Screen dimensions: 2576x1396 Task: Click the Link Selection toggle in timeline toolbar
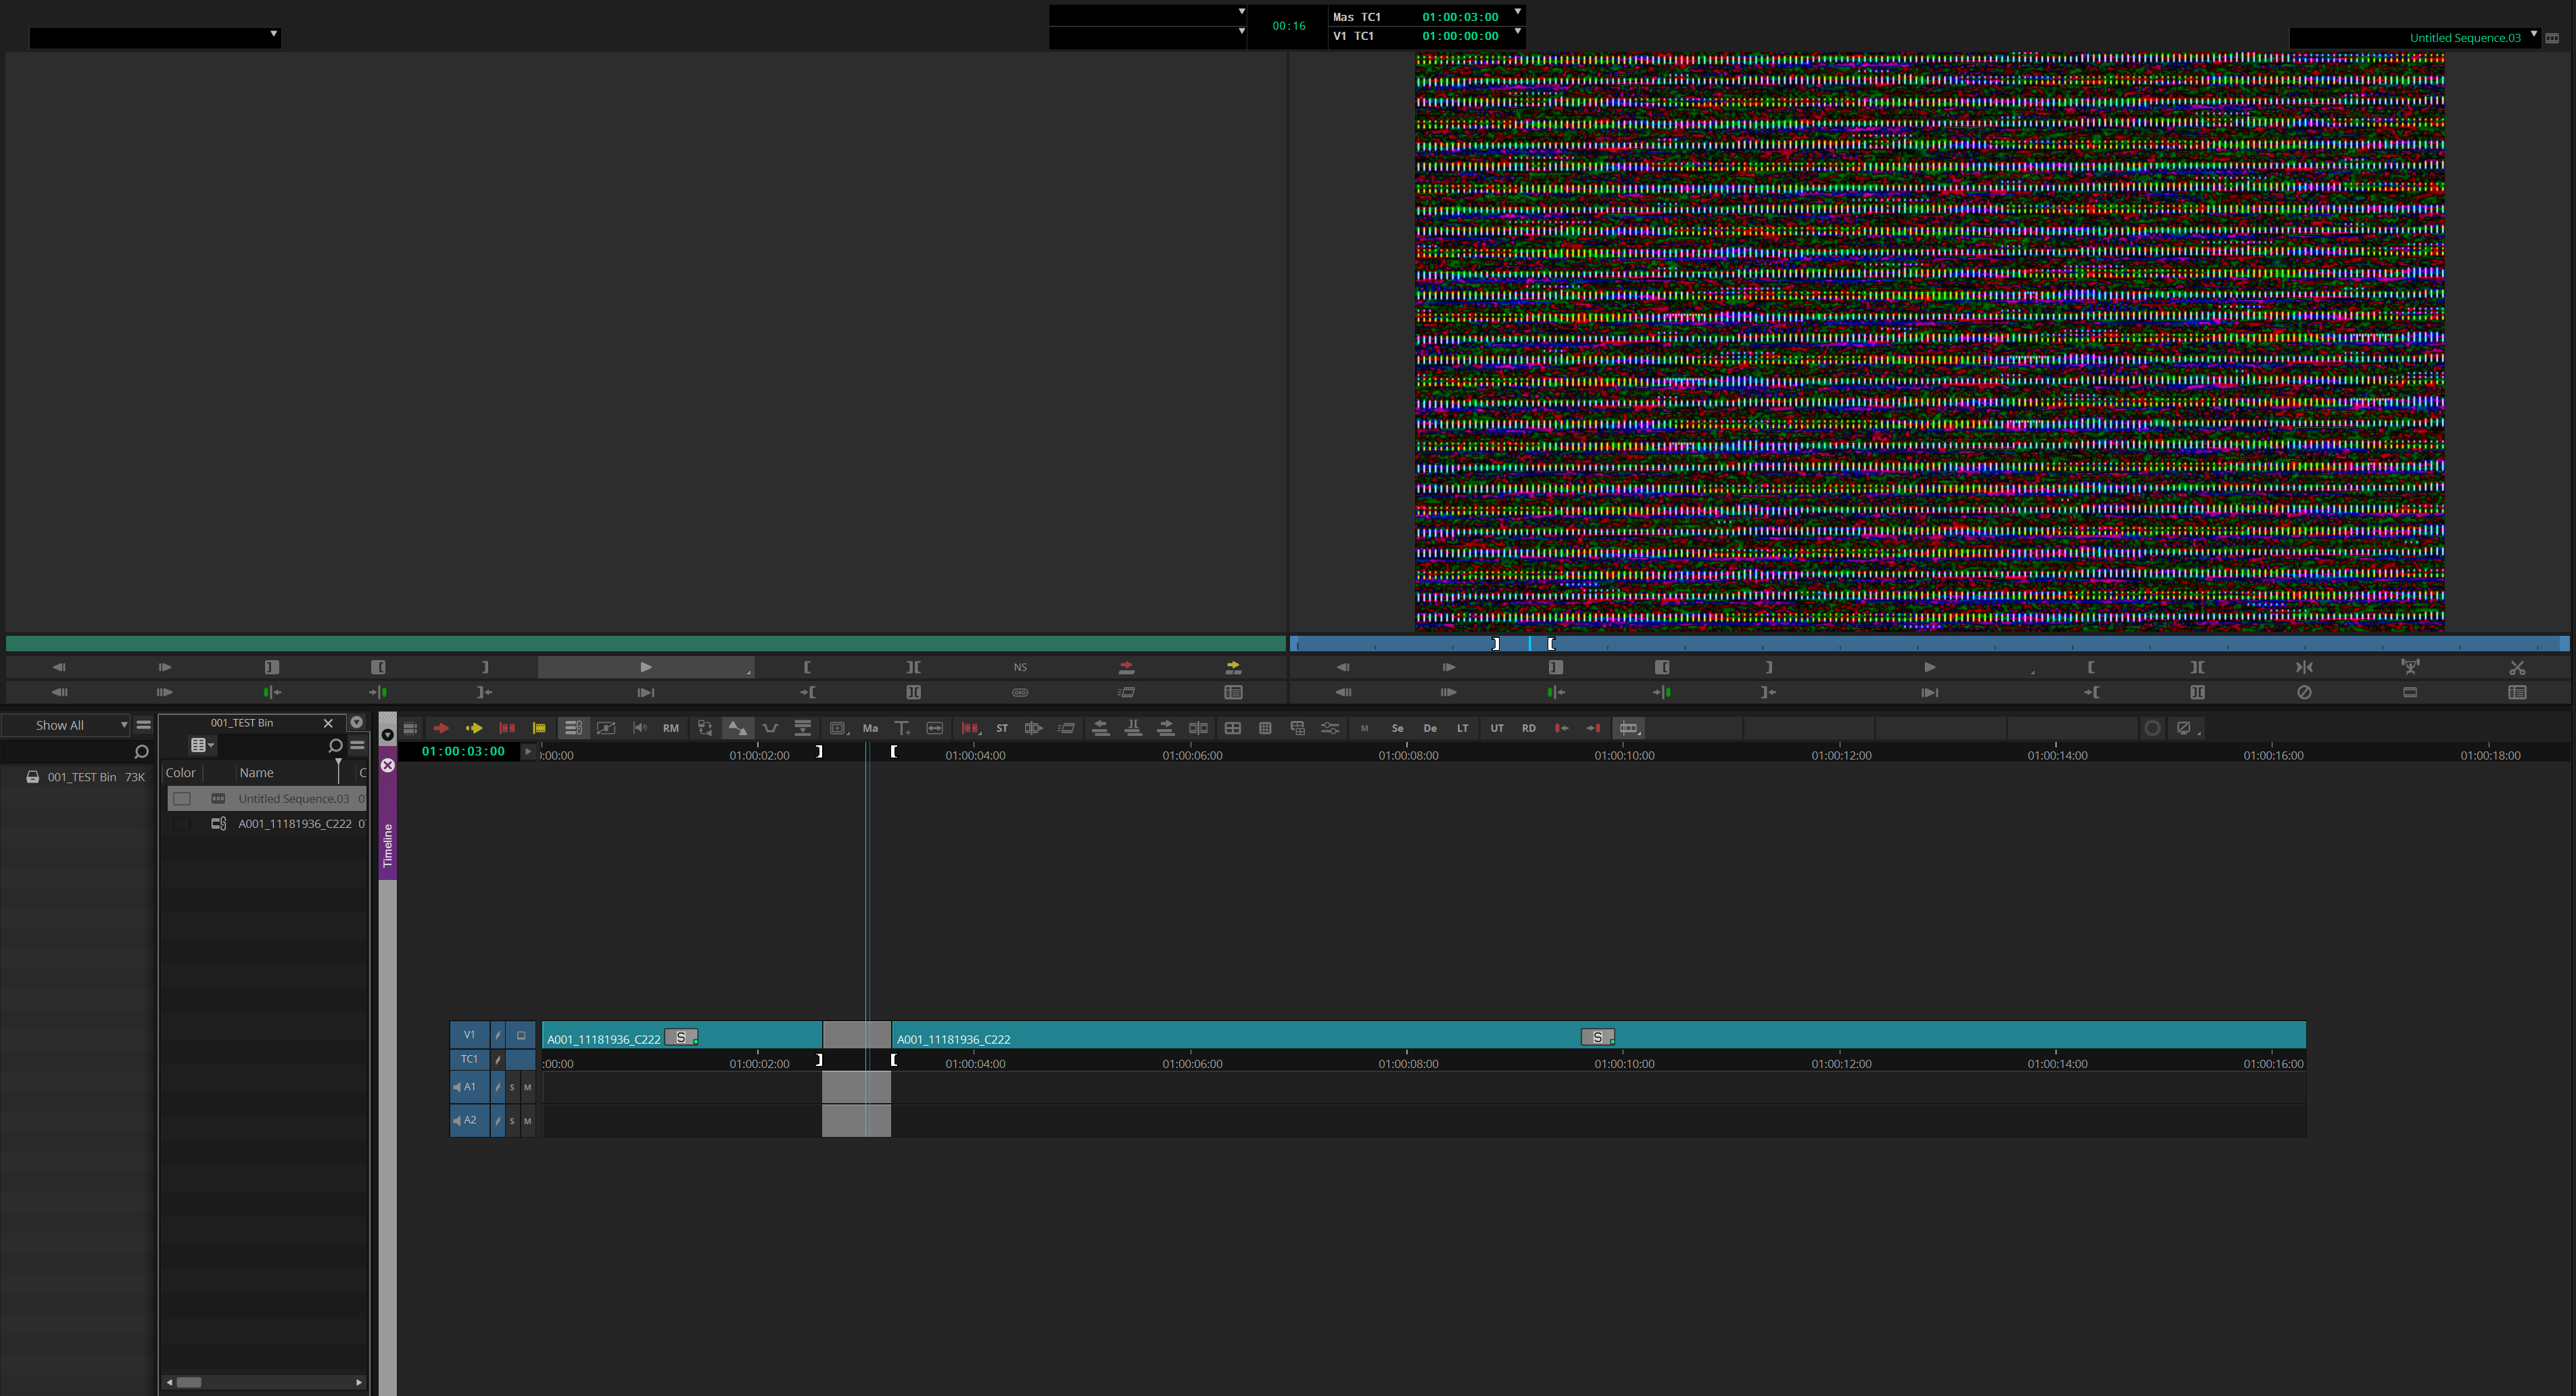[573, 728]
